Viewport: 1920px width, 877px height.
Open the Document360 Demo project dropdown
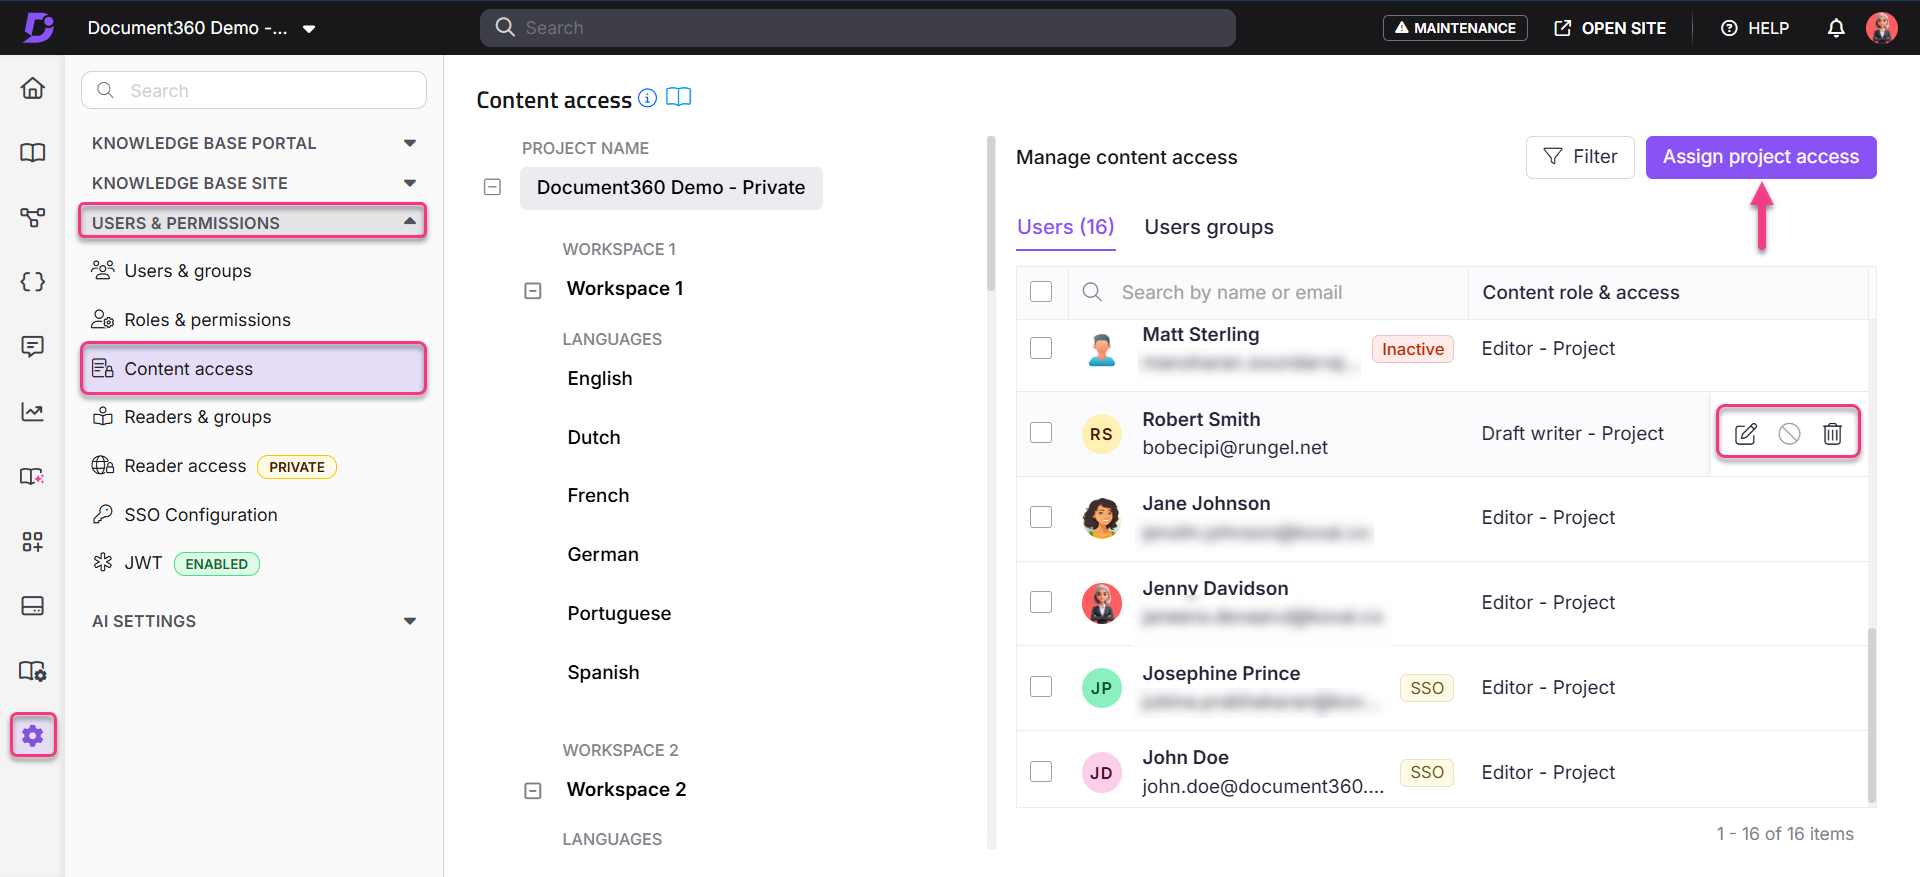click(x=202, y=28)
